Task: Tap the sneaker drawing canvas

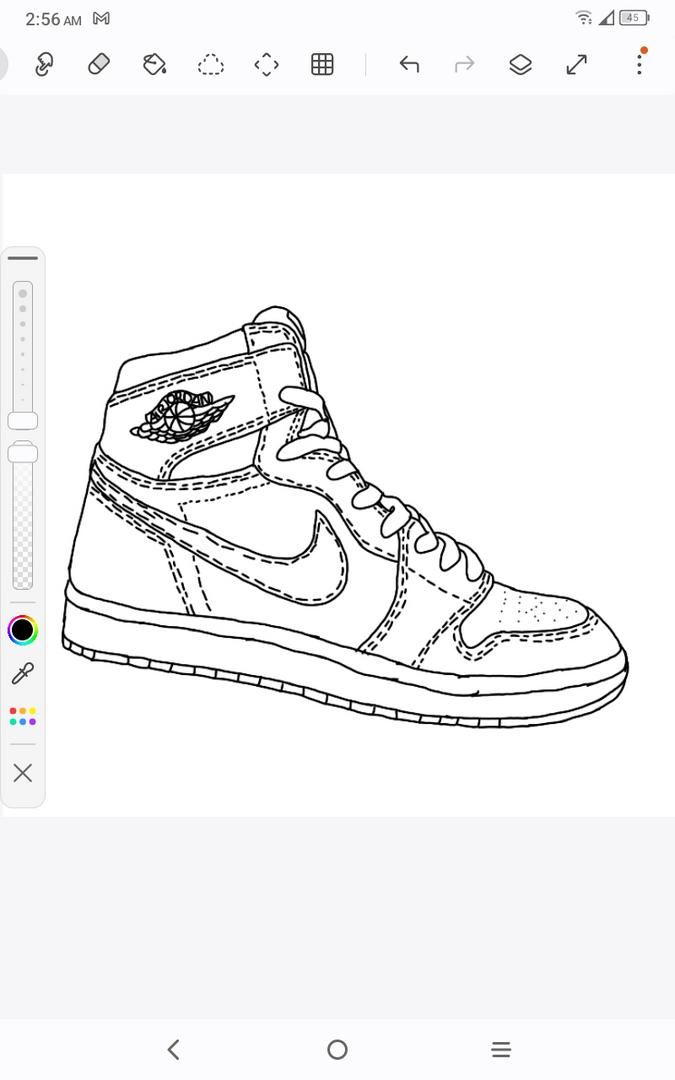Action: pos(339,495)
